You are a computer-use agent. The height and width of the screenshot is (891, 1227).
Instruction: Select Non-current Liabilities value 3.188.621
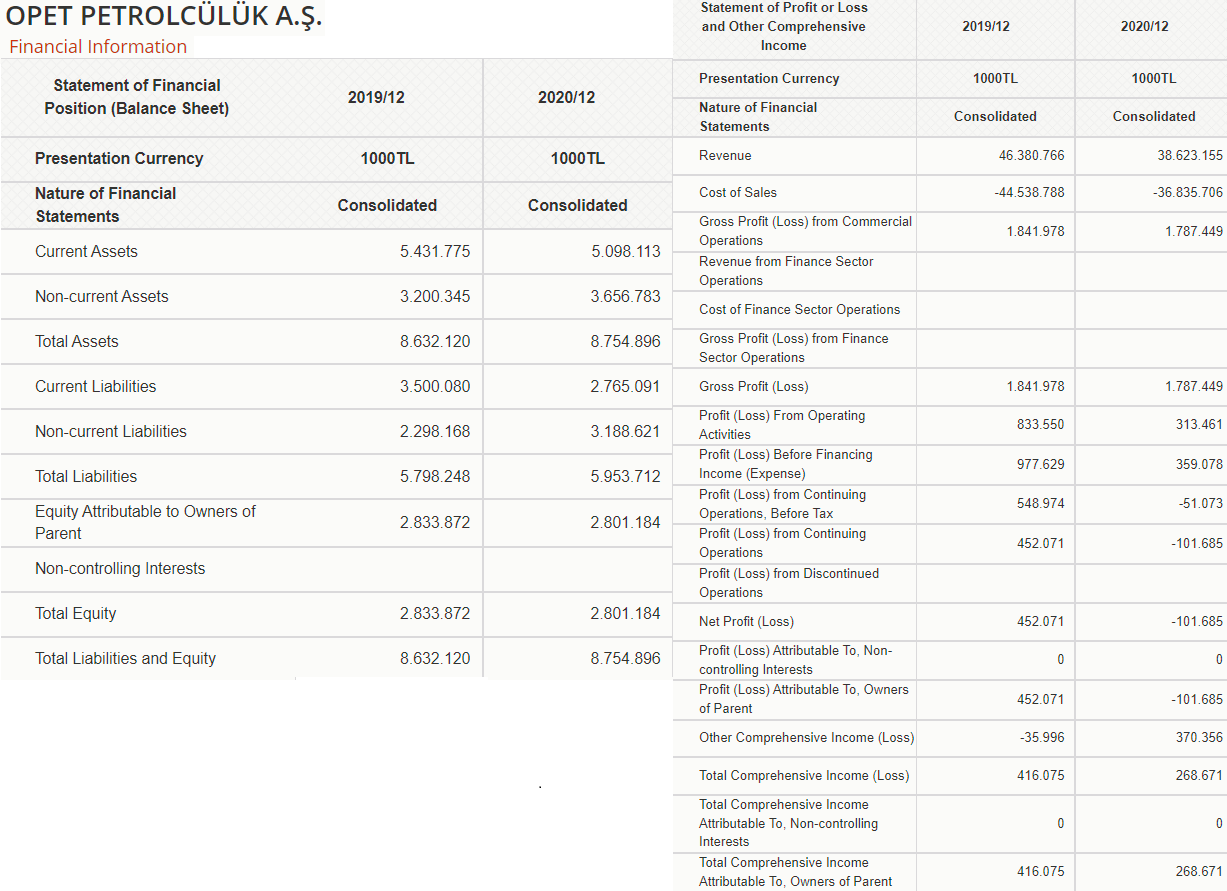point(625,431)
